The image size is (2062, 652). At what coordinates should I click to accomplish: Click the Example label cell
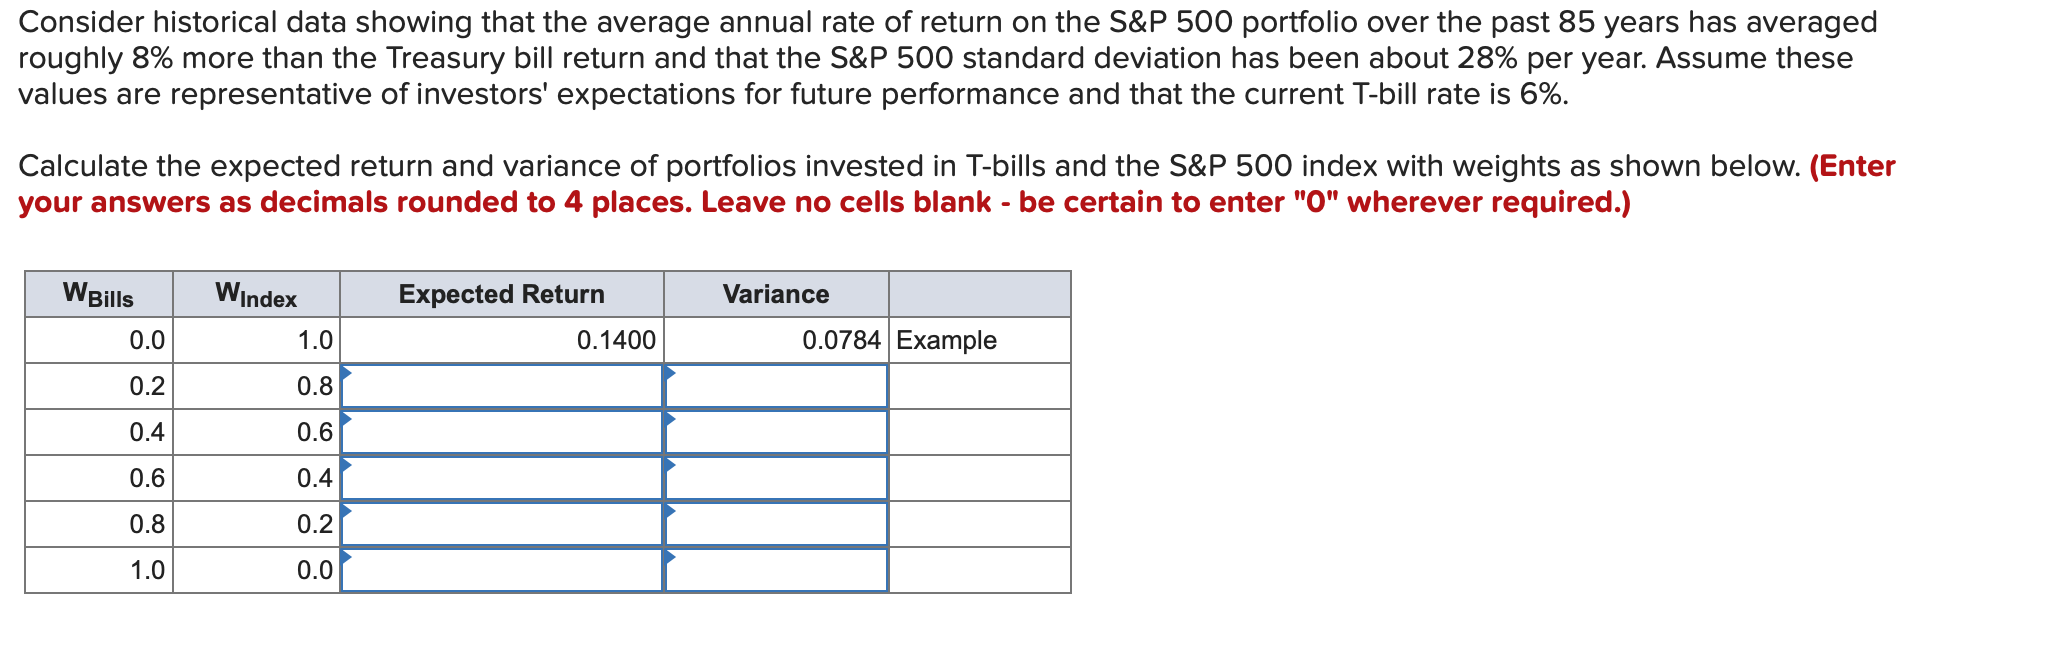946,340
